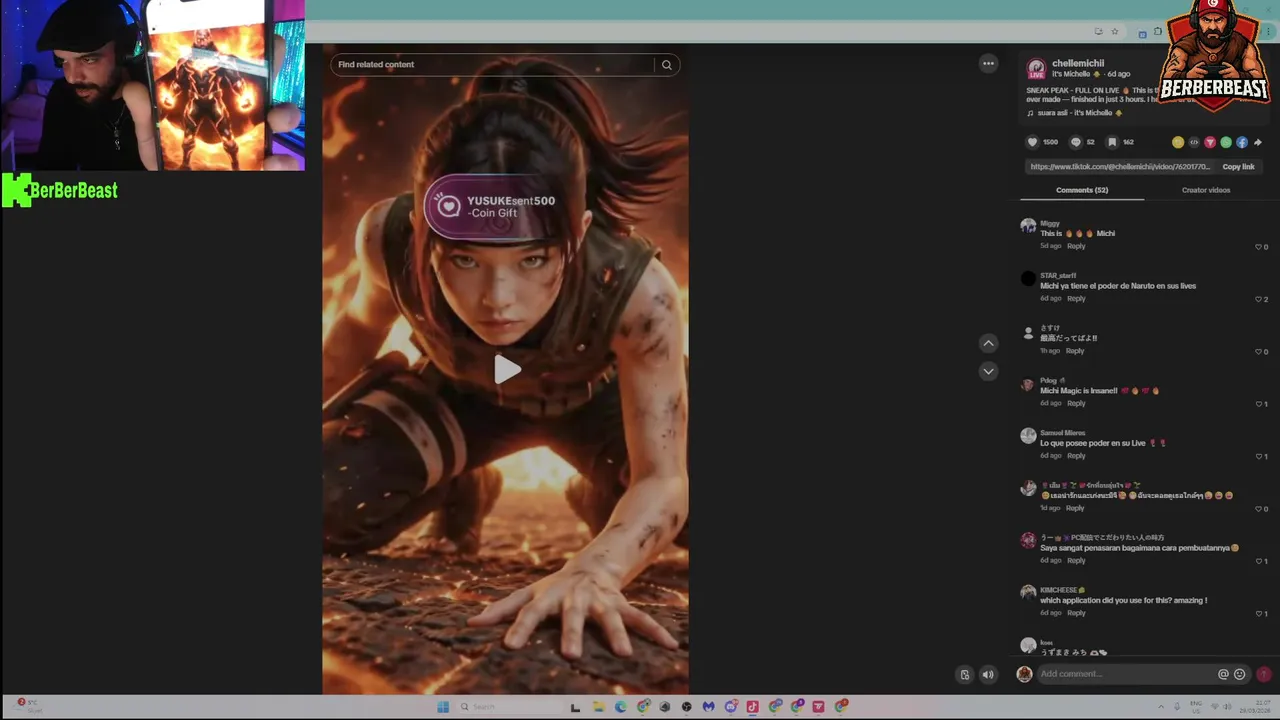Select the Comments (52) tab

(x=1082, y=190)
